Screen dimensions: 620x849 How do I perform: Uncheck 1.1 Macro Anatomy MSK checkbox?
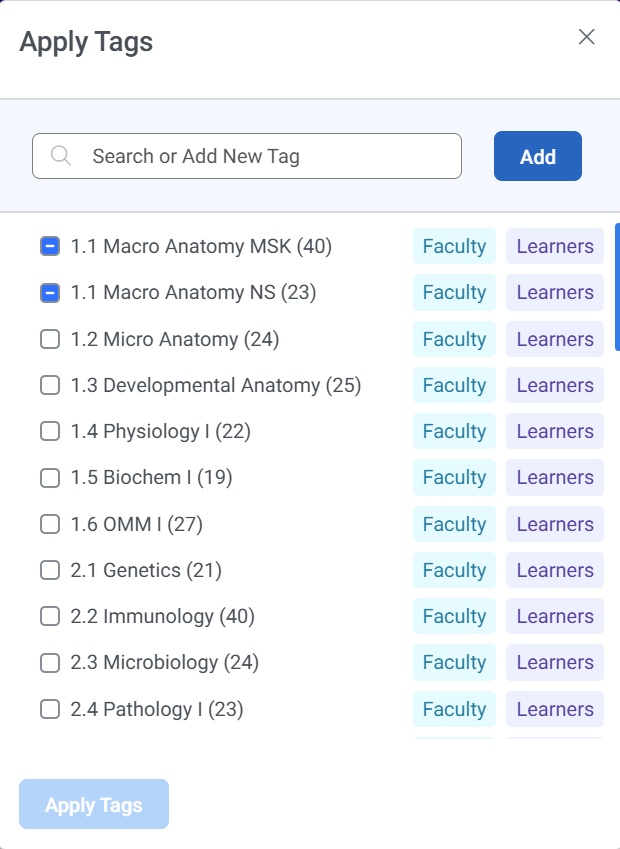point(50,246)
